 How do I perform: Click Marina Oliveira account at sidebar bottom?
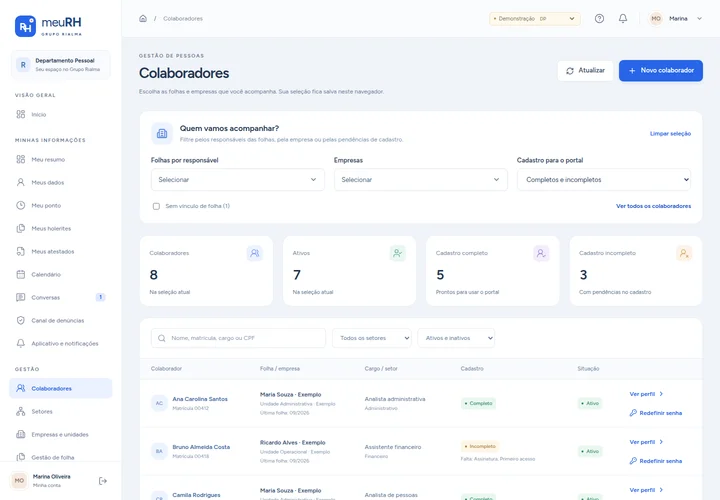51,481
